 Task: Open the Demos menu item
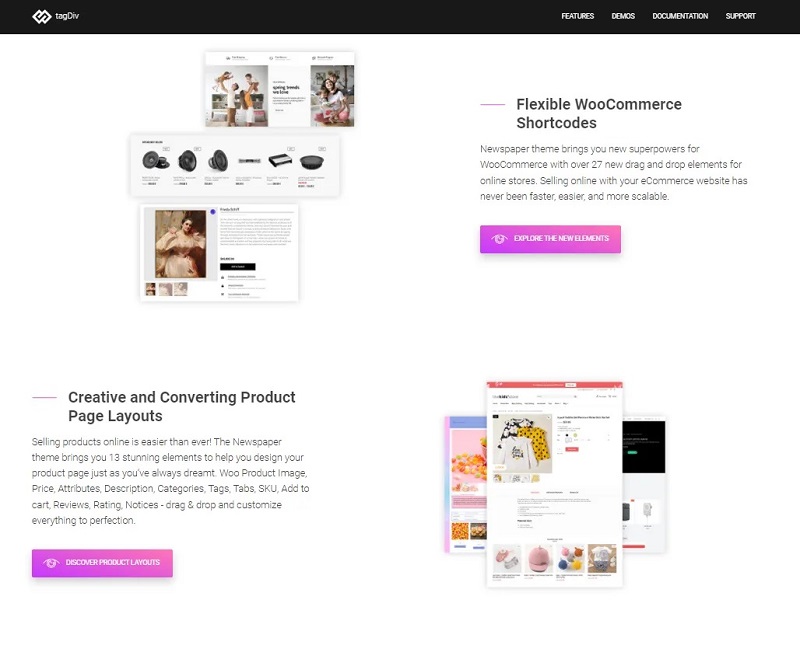[x=623, y=16]
